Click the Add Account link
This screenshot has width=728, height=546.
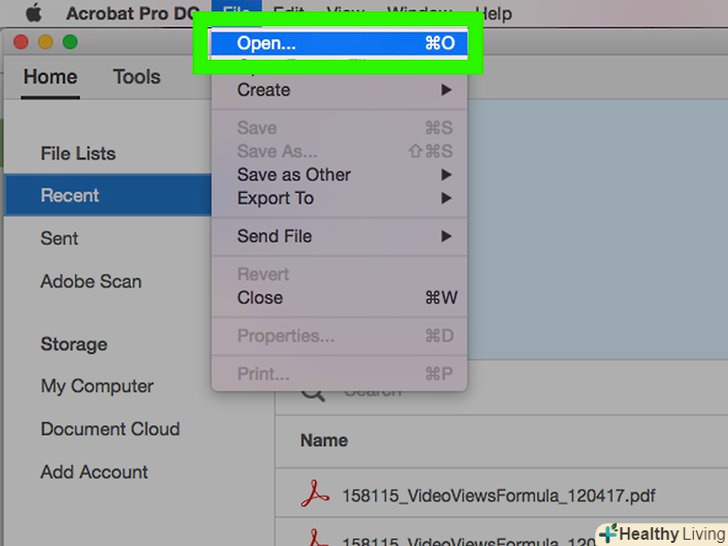point(94,472)
